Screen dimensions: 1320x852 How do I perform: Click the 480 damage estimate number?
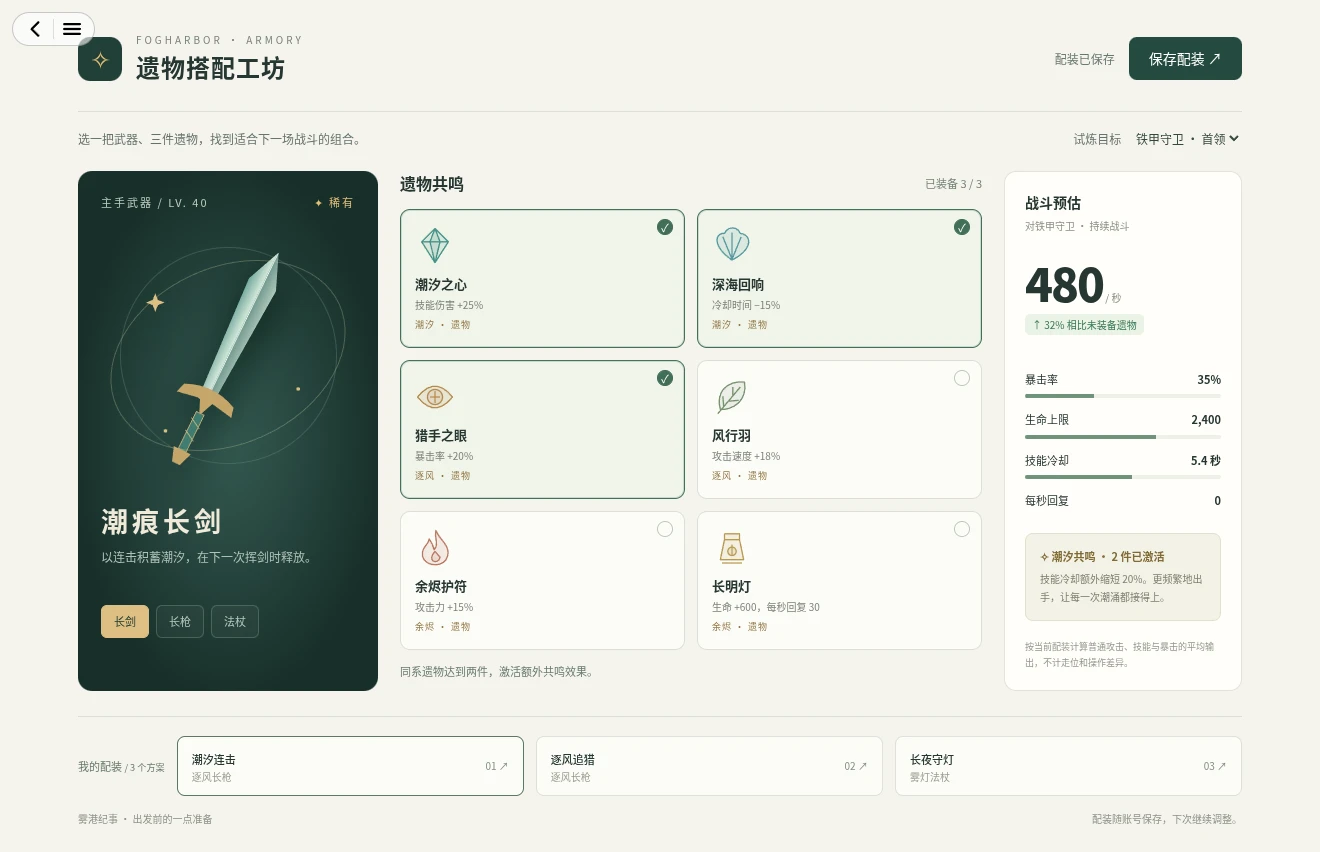click(1064, 285)
